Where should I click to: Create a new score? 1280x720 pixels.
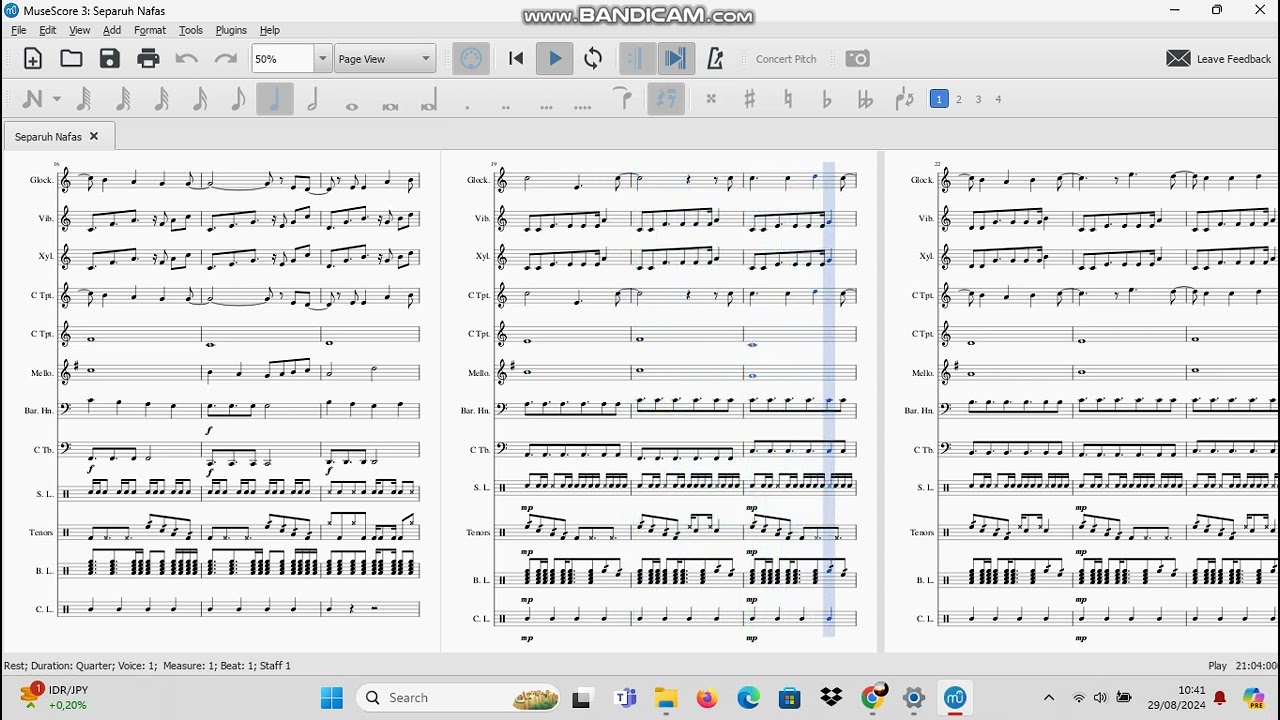point(33,59)
